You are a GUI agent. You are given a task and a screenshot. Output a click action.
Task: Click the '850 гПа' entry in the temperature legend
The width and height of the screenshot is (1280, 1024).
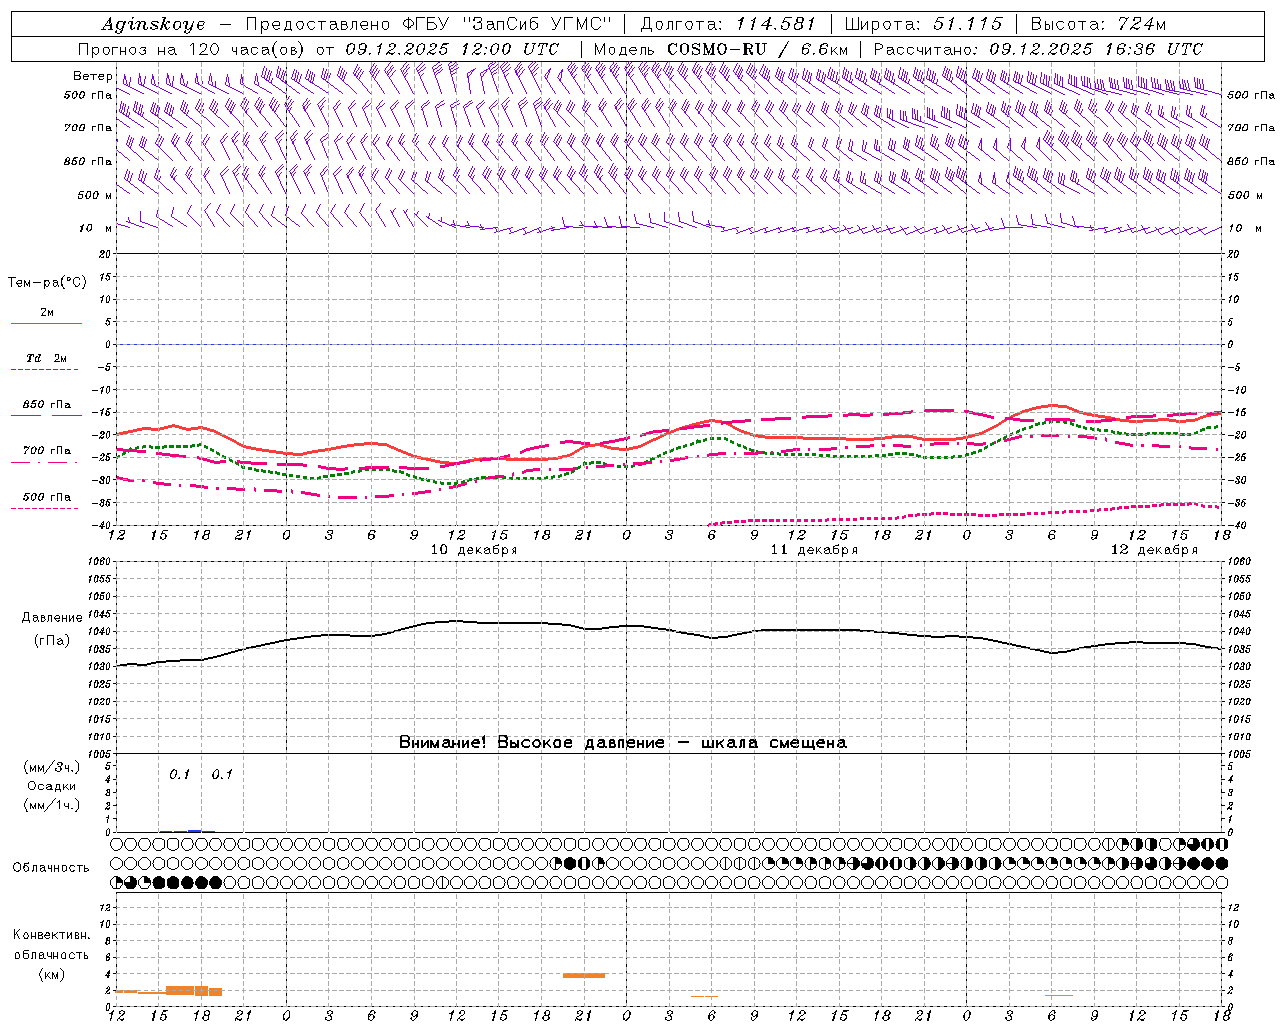(47, 405)
